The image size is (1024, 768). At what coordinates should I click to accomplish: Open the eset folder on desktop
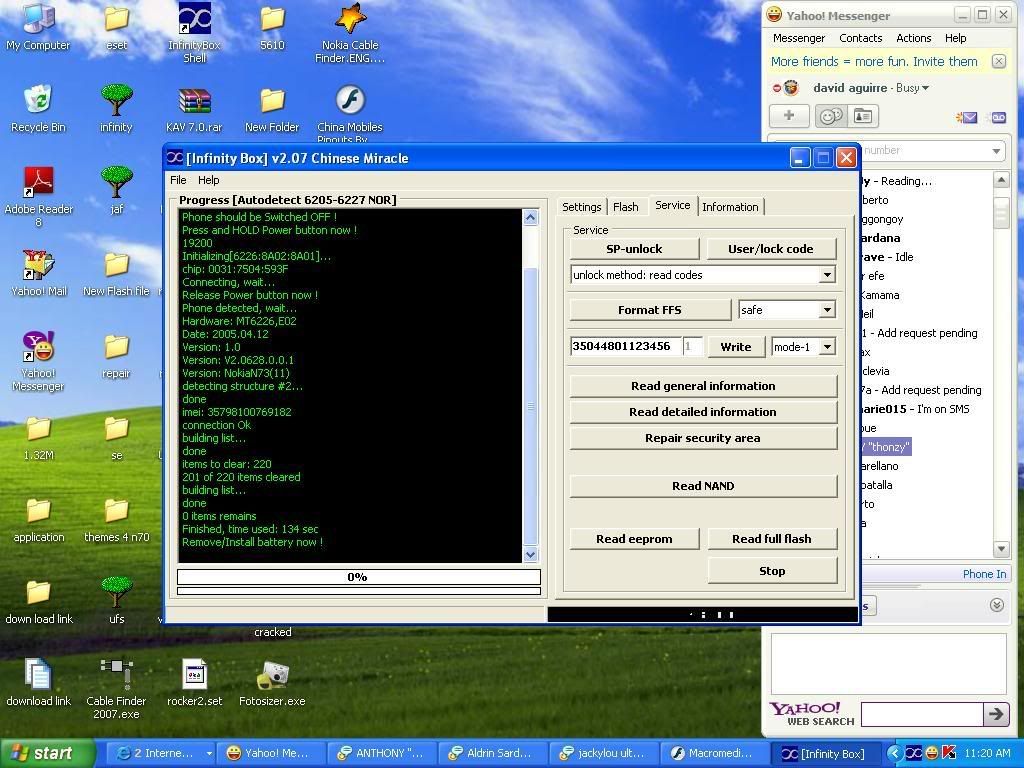116,26
